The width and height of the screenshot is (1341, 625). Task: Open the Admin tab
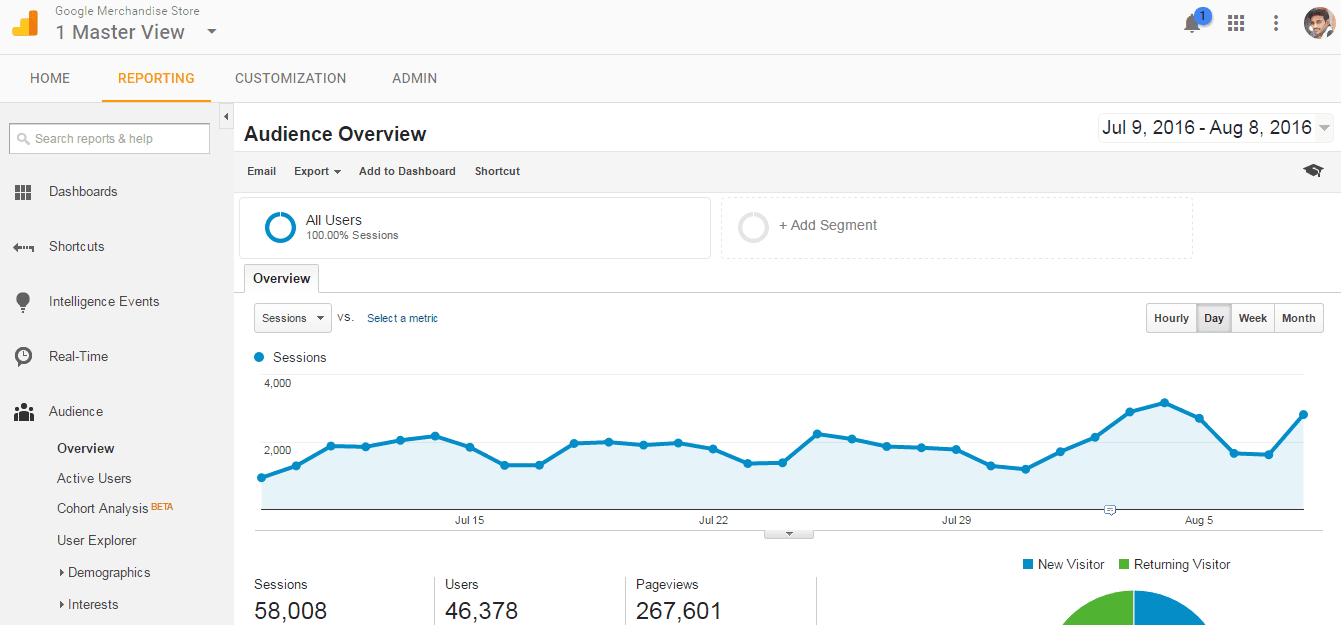[x=415, y=78]
